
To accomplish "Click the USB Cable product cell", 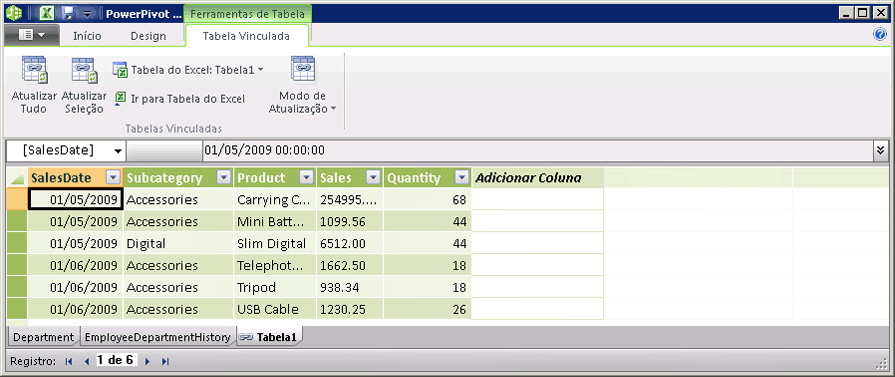I will tap(275, 309).
